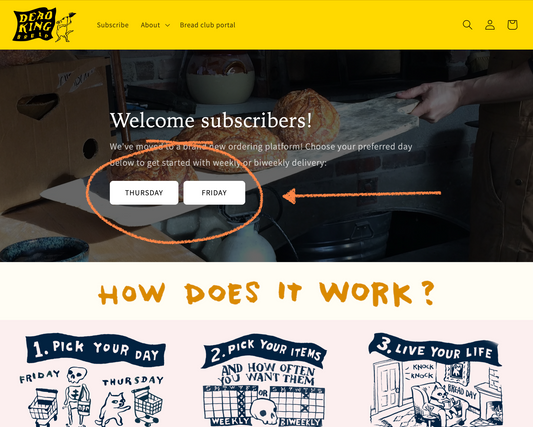Choose the THURSDAY delivery button
Viewport: 533px width, 427px height.
[x=144, y=193]
